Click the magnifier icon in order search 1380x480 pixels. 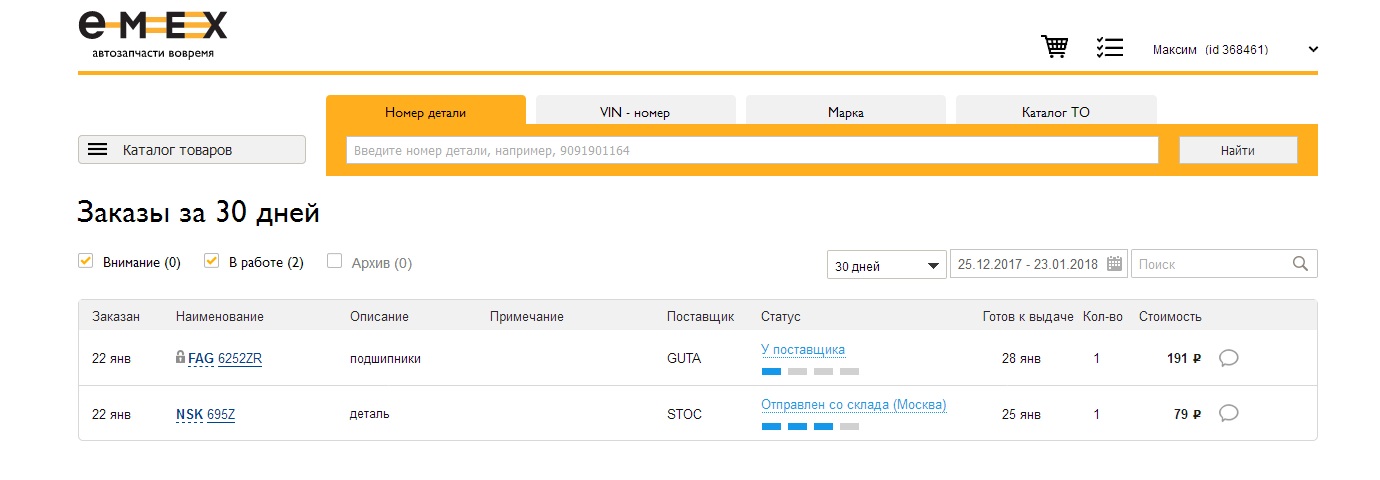(x=1300, y=264)
